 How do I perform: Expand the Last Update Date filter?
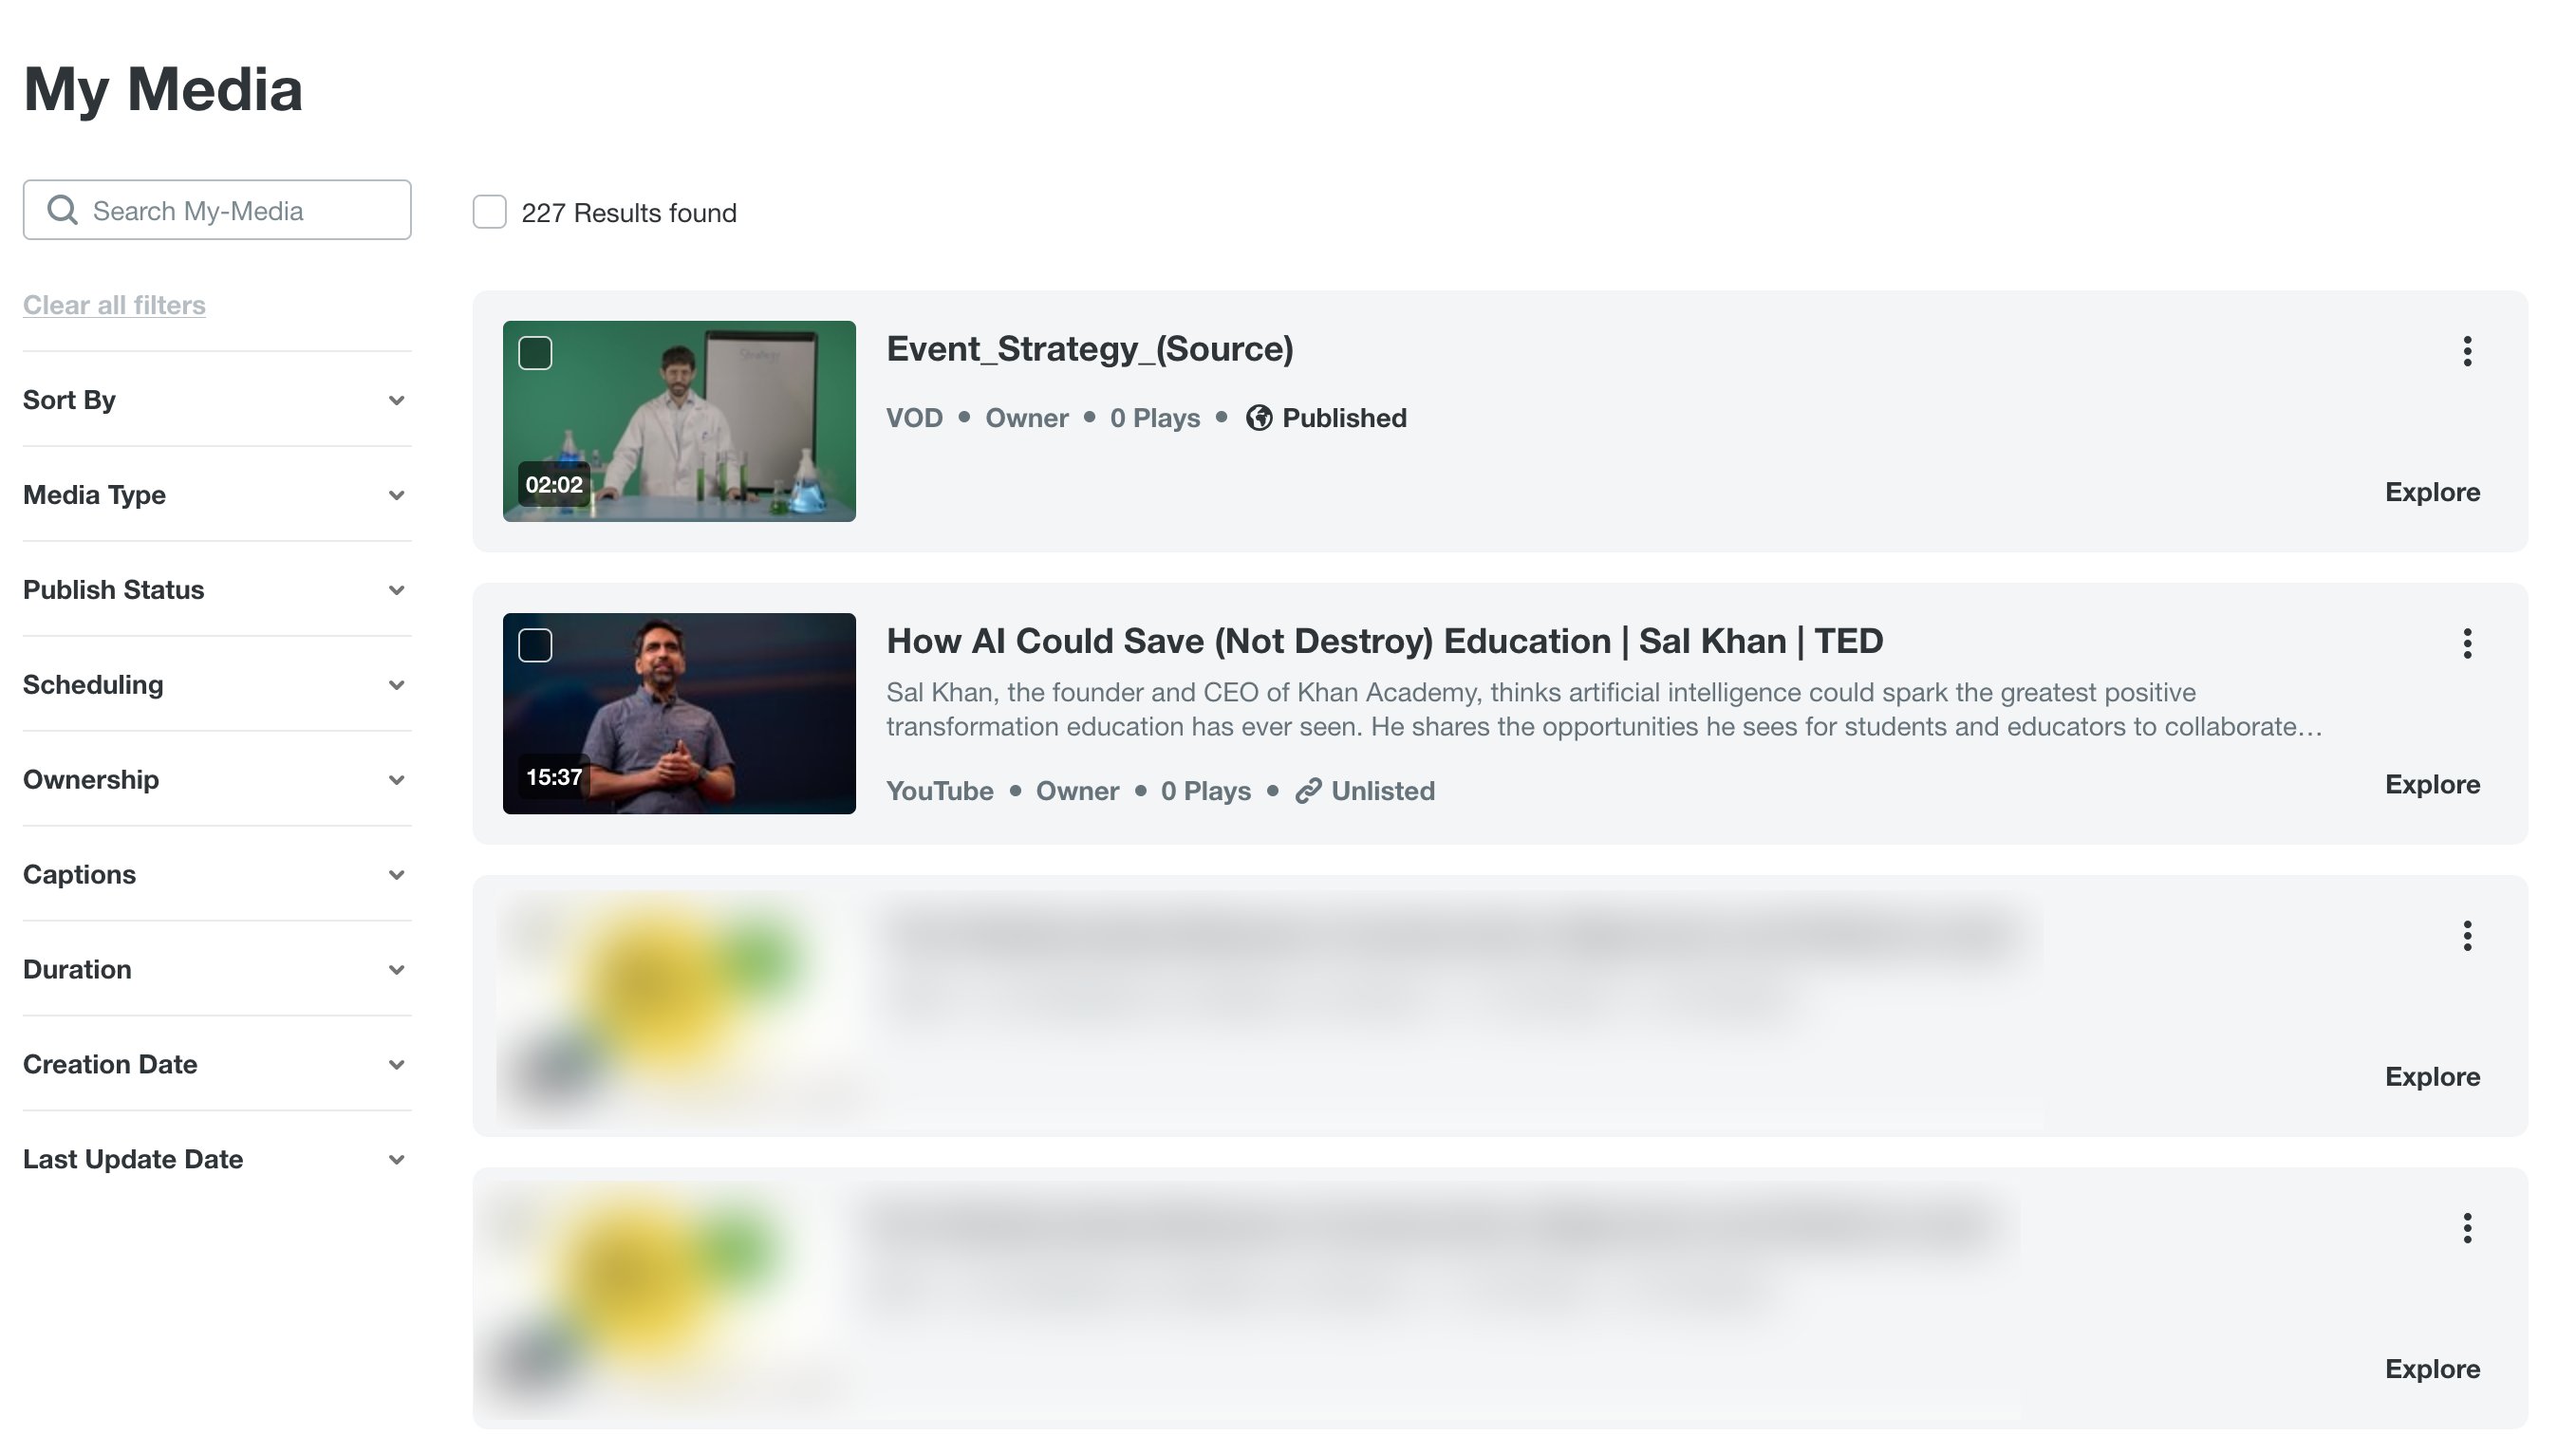(x=216, y=1160)
